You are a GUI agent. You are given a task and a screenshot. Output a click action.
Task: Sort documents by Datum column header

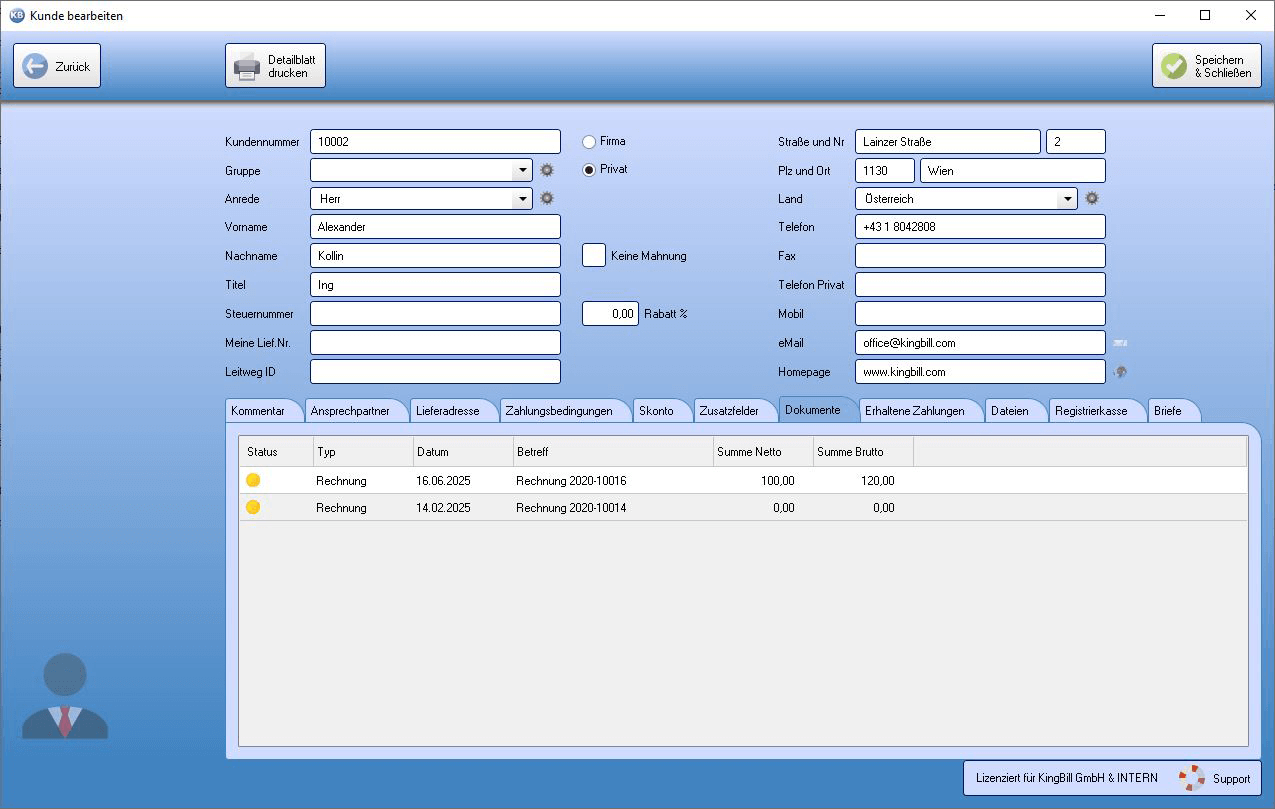462,452
